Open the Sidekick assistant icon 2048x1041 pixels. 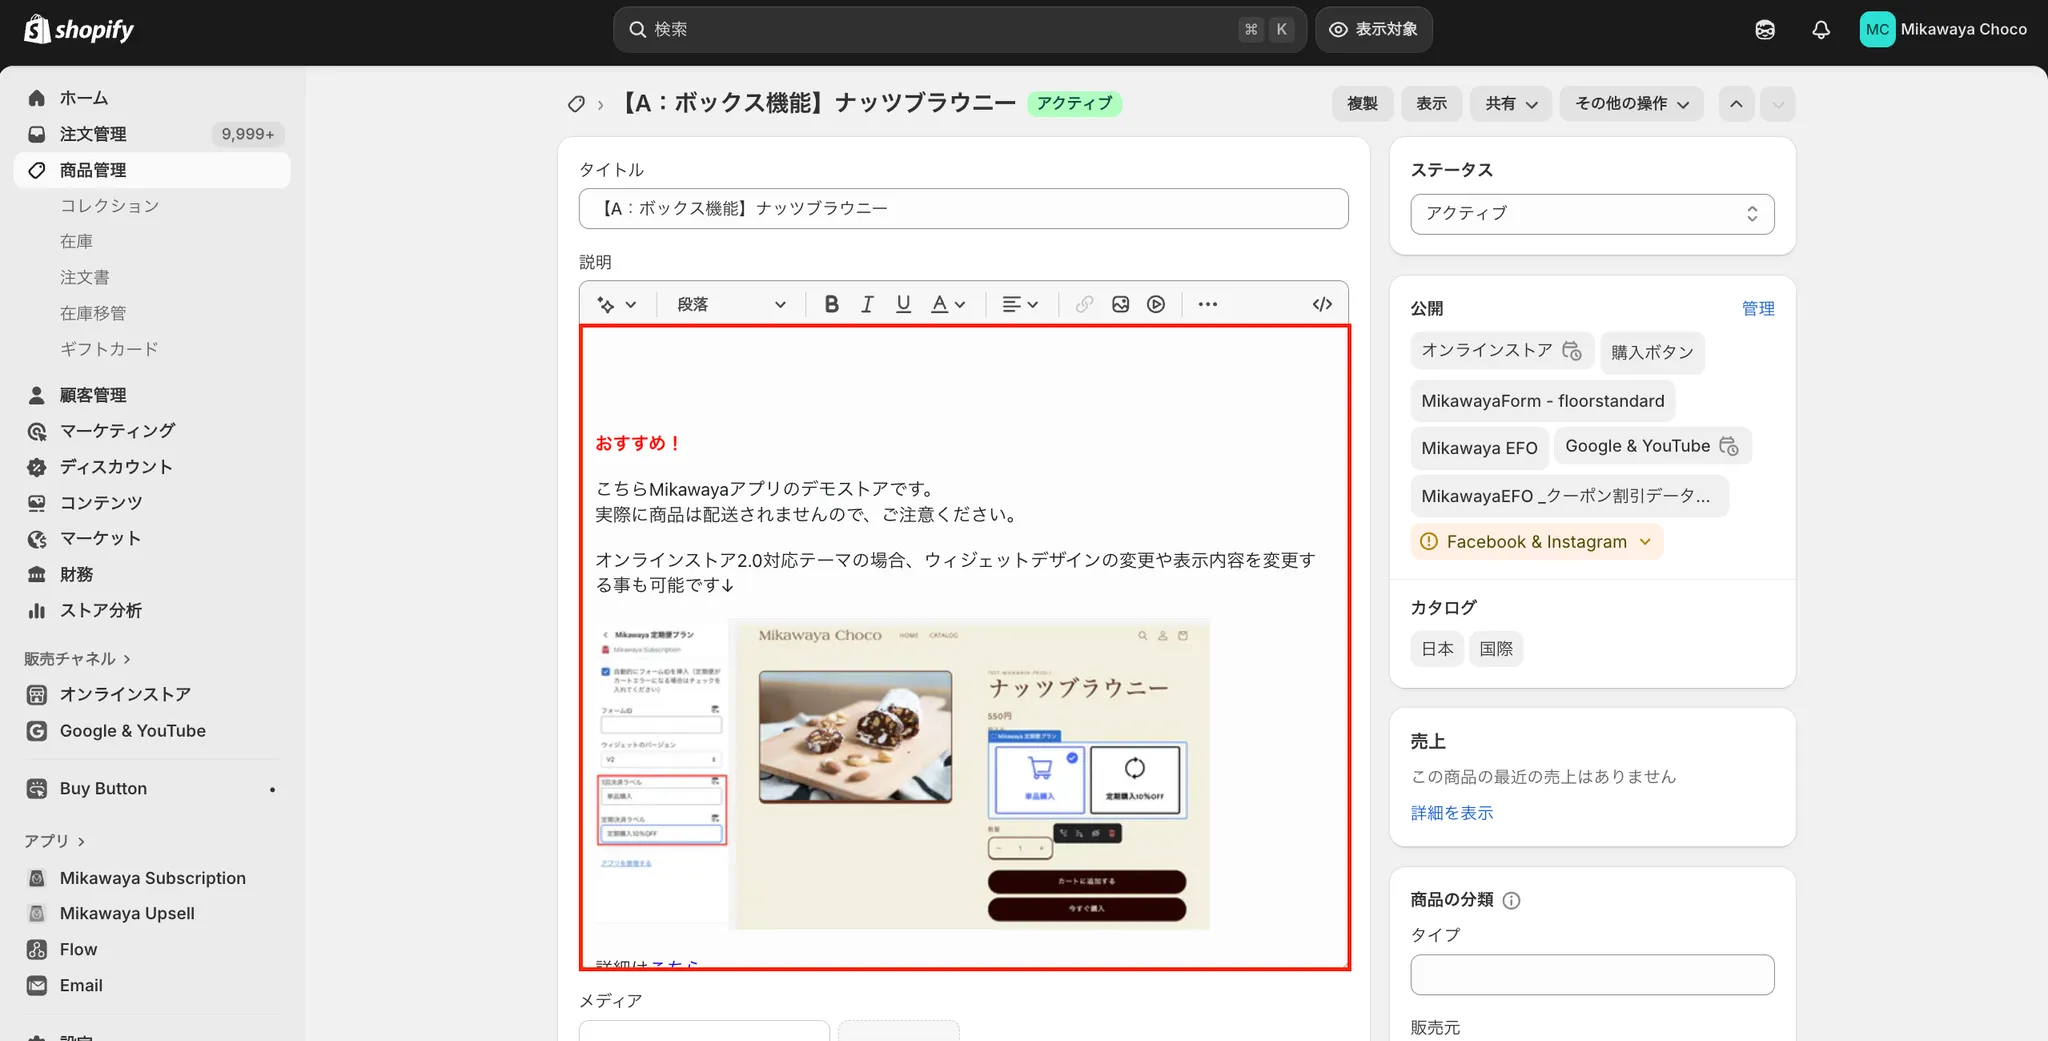(1765, 30)
